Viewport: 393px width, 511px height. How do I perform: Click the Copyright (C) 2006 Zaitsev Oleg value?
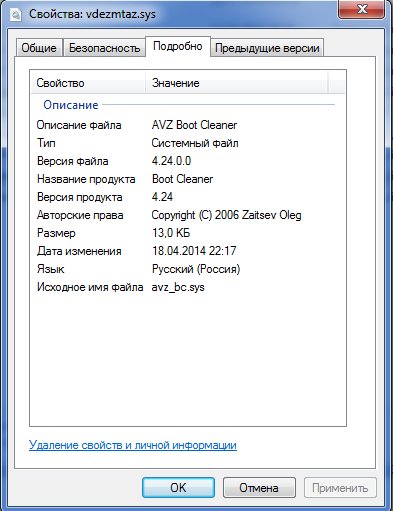coord(226,215)
